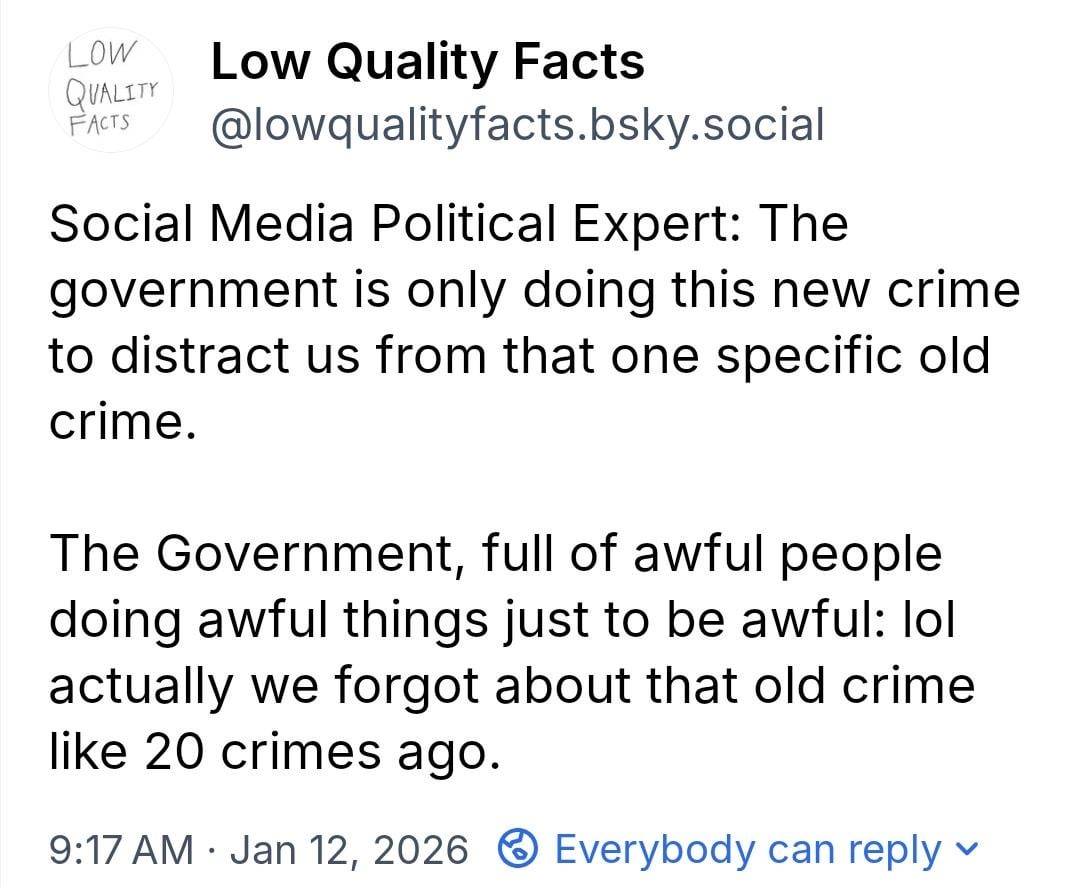Click the @lowqualityfacts.bsky.social handle
This screenshot has height=887, width=1080.
click(517, 125)
